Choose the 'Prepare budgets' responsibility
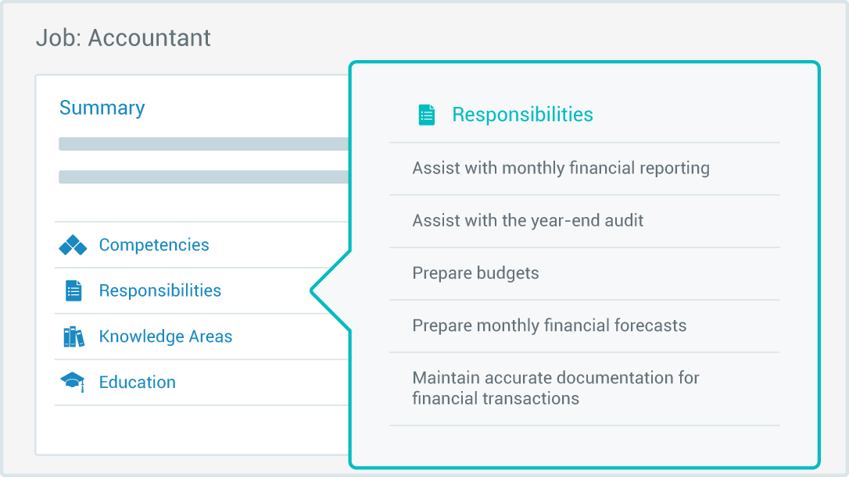 tap(475, 273)
